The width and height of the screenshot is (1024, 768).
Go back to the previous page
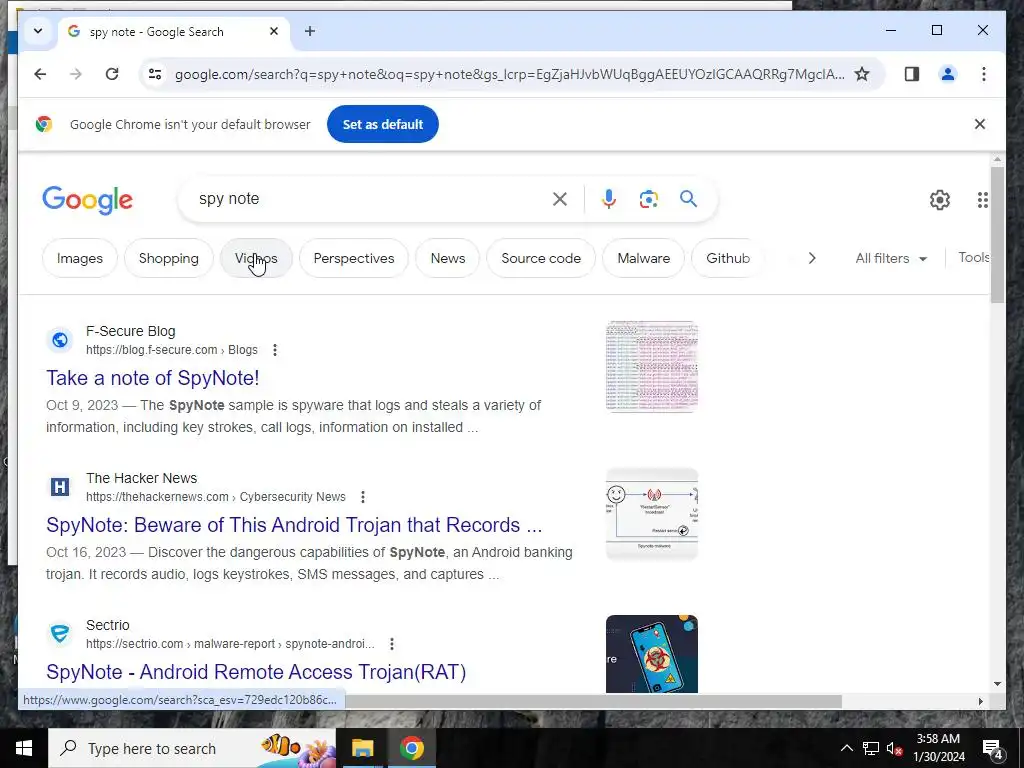pos(40,74)
